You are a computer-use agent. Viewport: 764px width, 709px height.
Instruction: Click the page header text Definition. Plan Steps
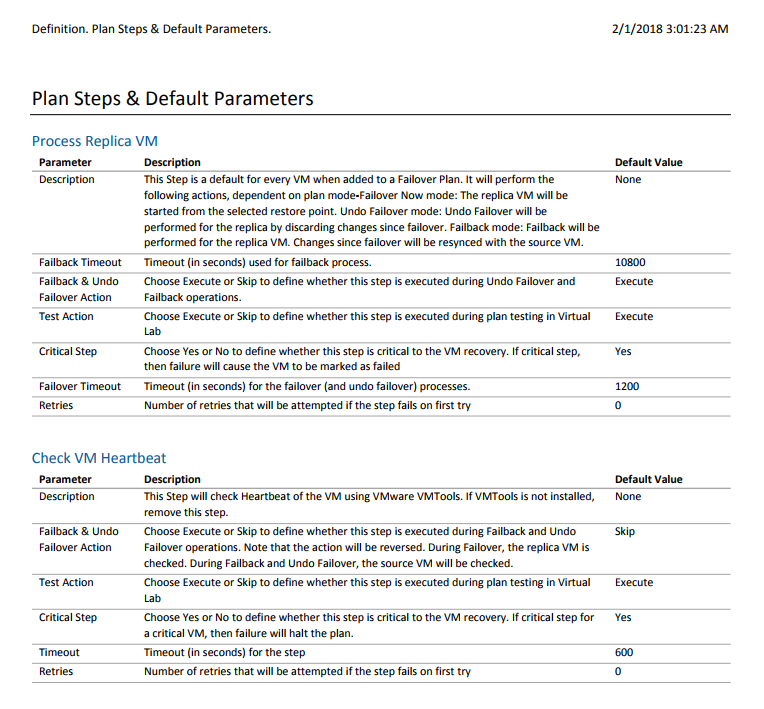(x=152, y=29)
